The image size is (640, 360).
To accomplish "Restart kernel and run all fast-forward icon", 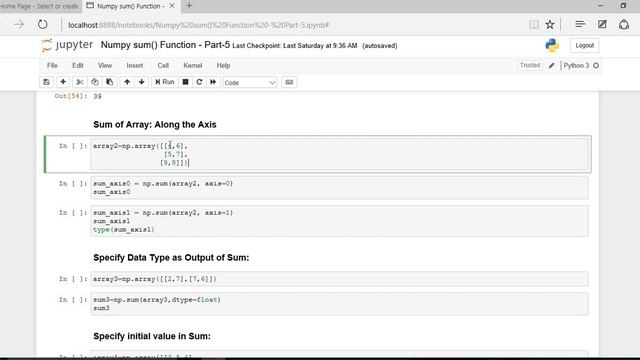I will coord(213,82).
